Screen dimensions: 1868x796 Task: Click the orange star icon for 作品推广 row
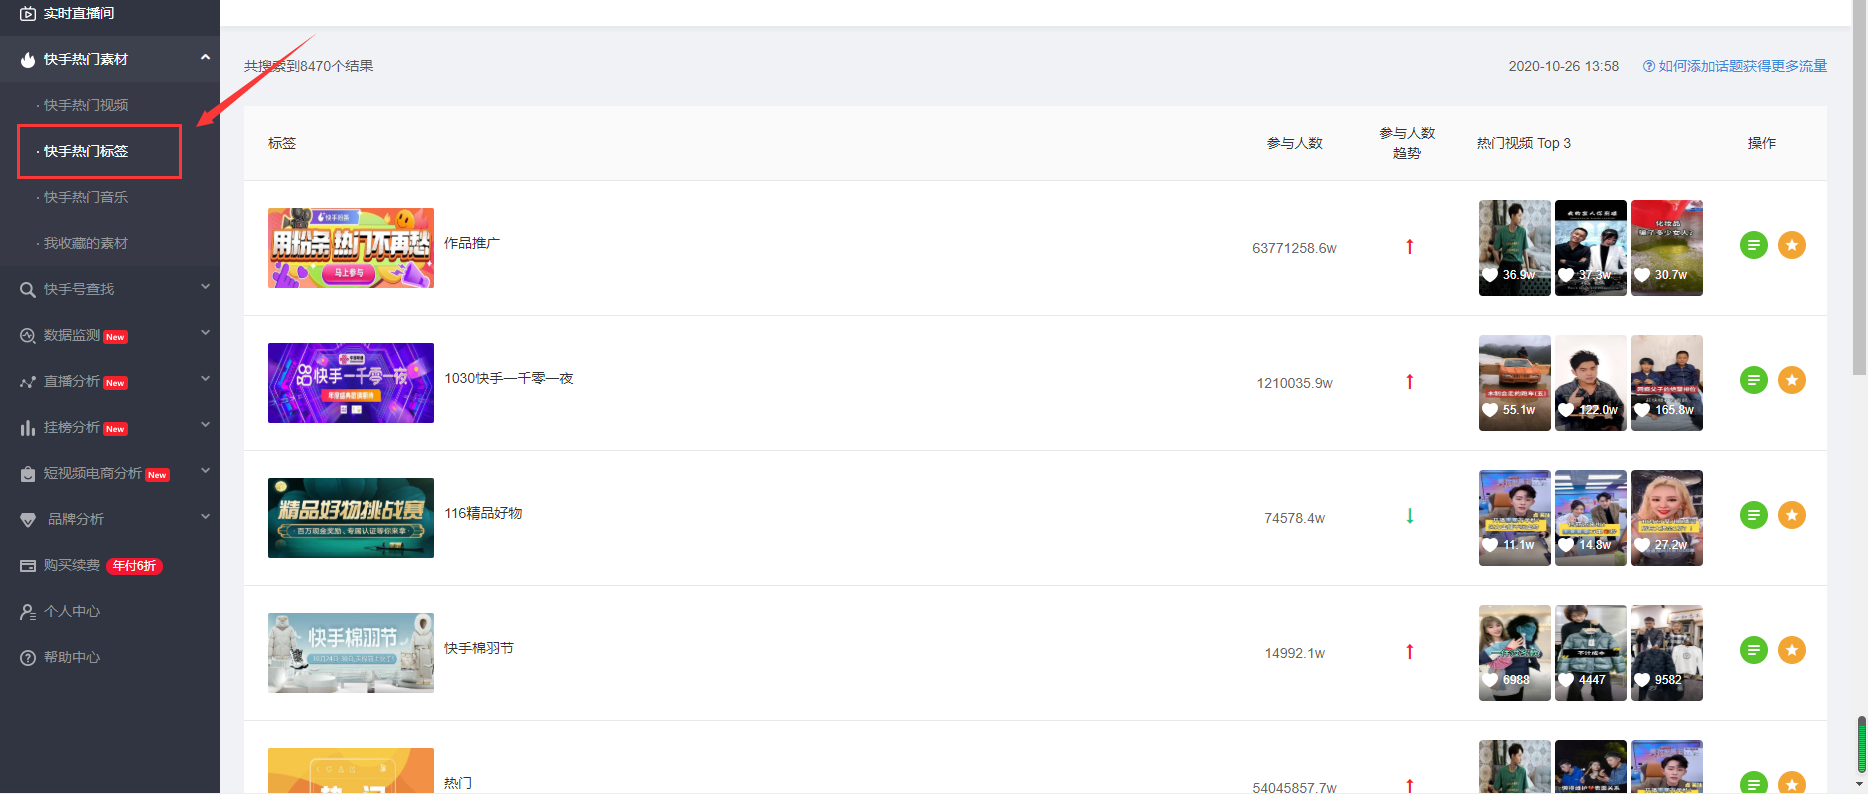(1792, 245)
